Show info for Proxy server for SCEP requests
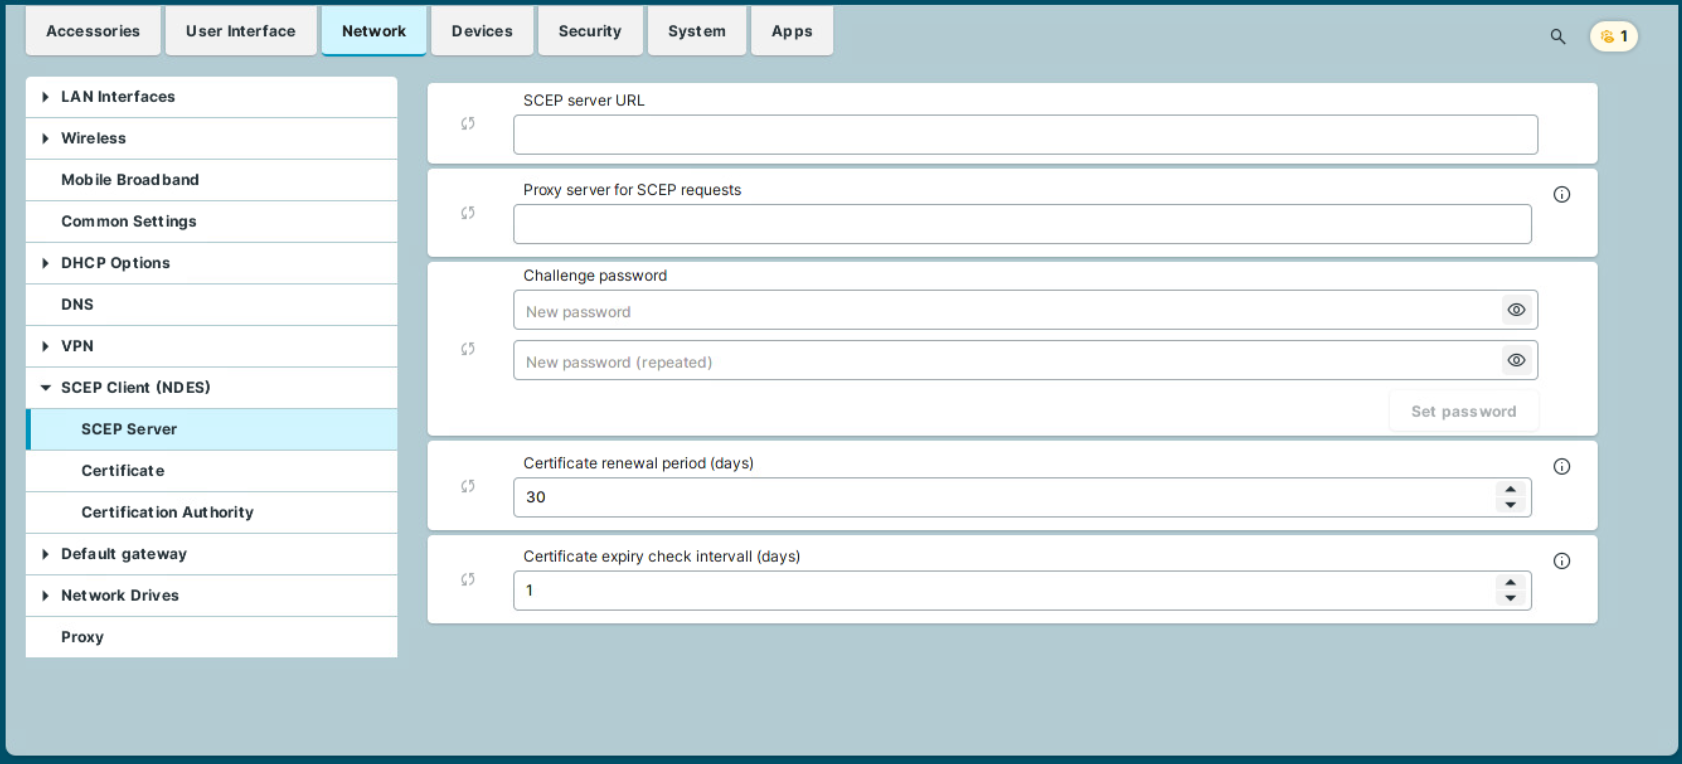Screen dimensions: 1682x764 click(1561, 195)
